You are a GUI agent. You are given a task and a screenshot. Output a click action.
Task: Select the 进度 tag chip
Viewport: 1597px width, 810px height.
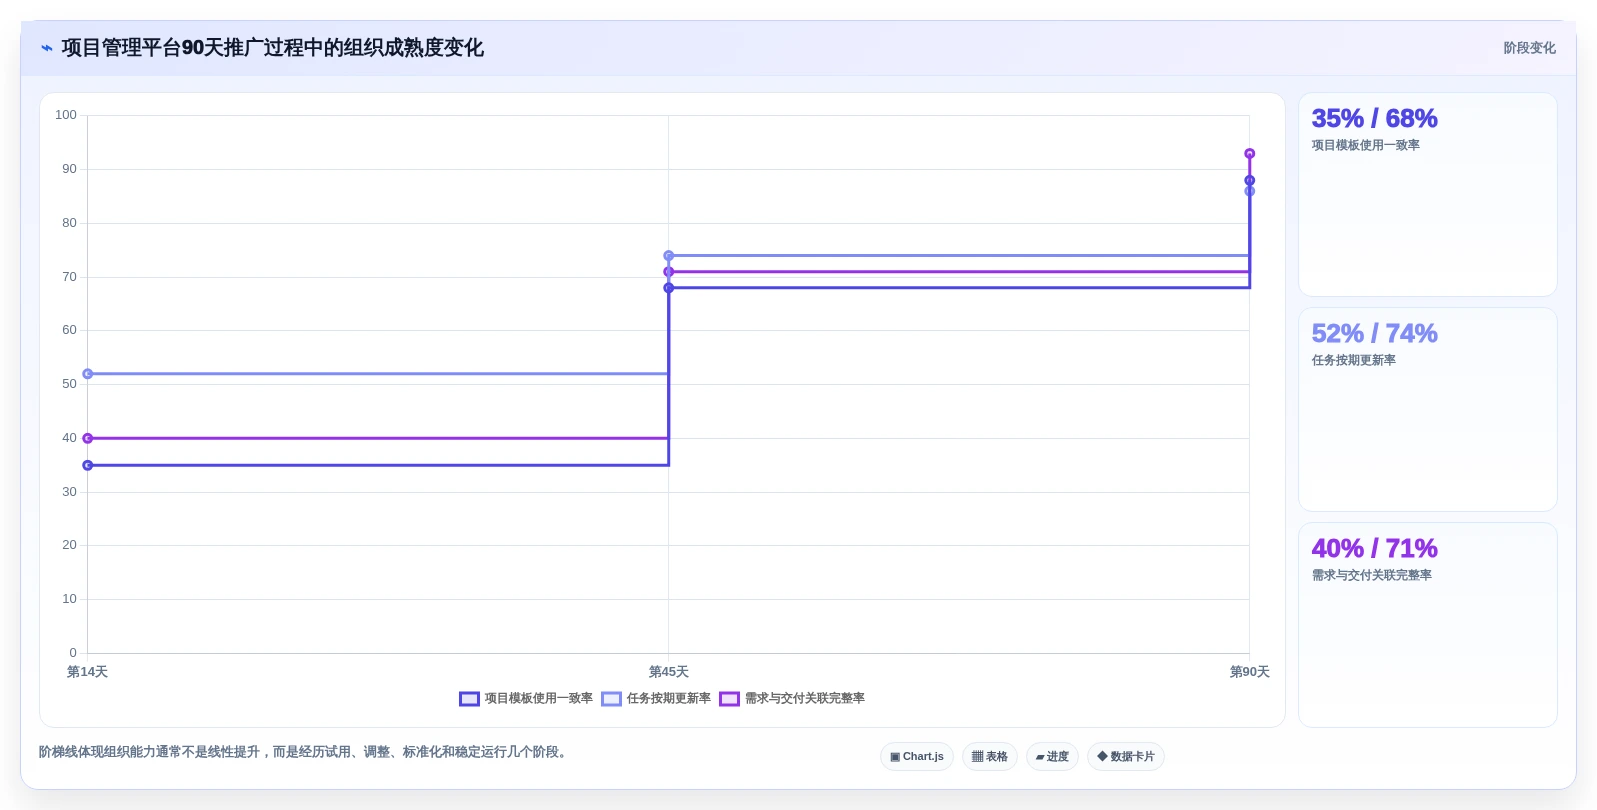click(1052, 757)
